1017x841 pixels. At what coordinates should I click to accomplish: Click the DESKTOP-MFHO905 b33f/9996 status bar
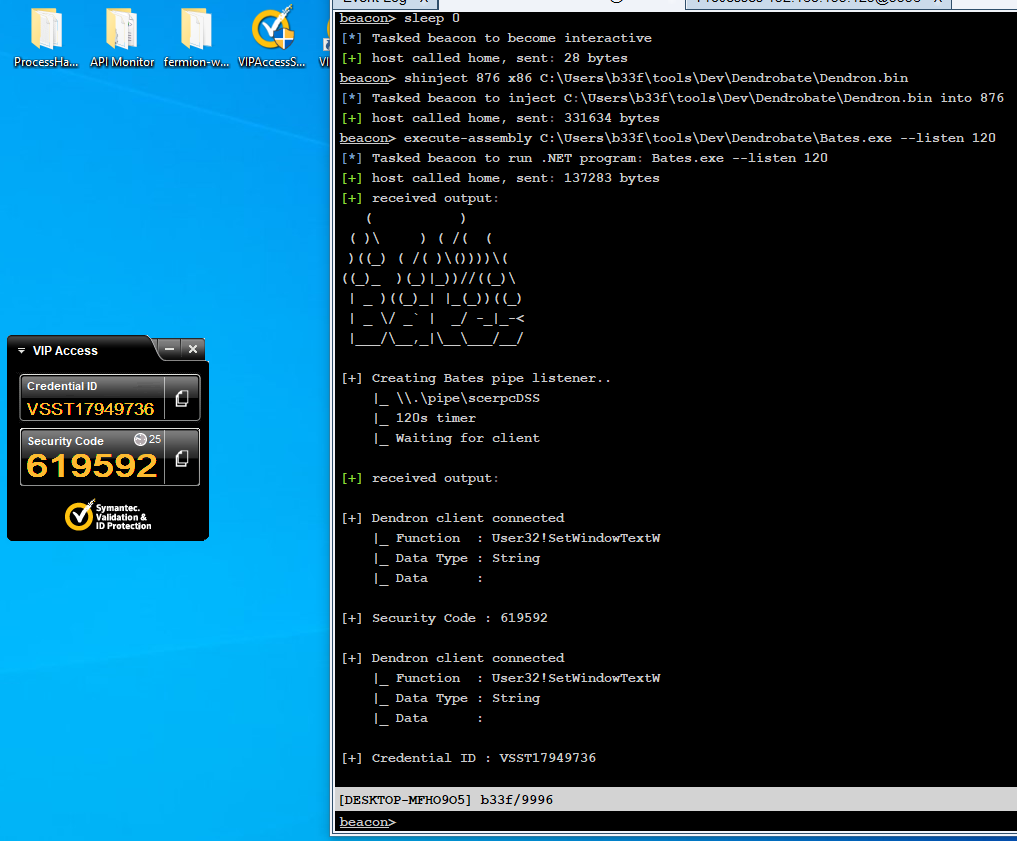pos(676,800)
